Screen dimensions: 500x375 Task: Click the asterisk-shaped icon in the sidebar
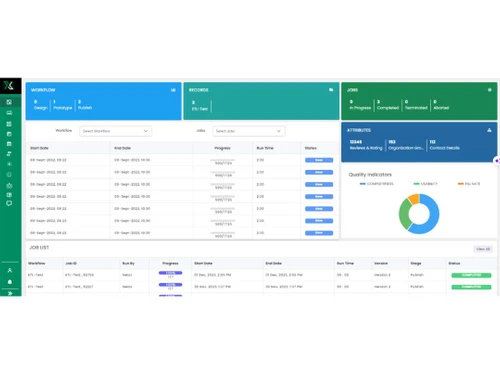9,164
